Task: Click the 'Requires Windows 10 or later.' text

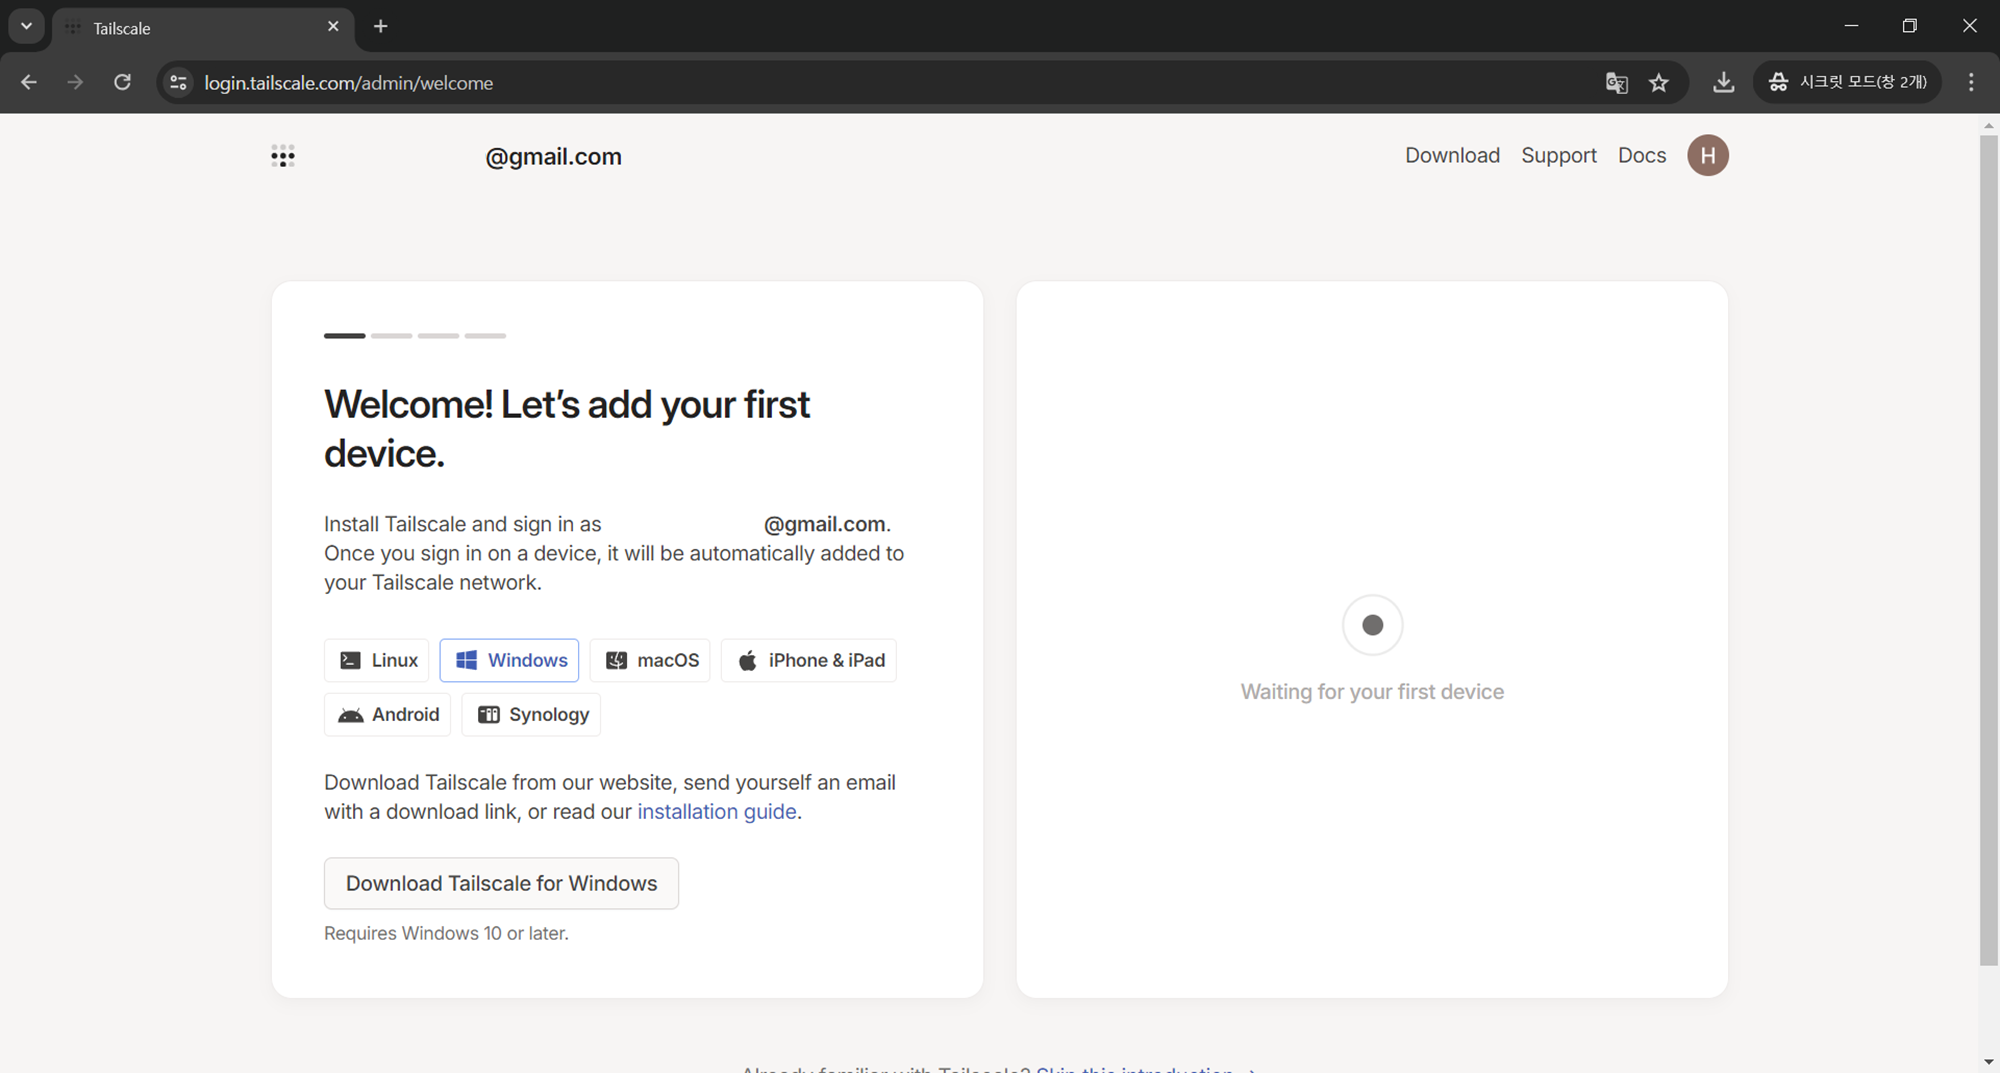Action: (446, 933)
